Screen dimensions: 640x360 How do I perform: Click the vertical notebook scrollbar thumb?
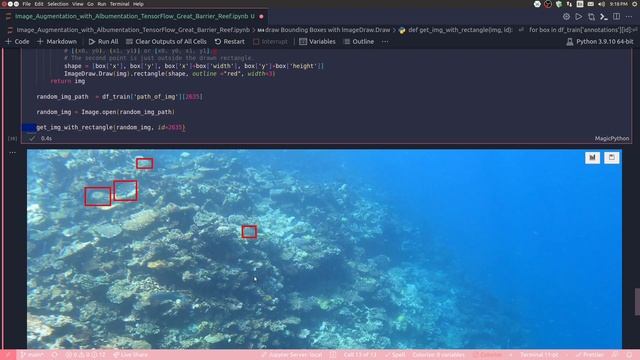[x=637, y=302]
